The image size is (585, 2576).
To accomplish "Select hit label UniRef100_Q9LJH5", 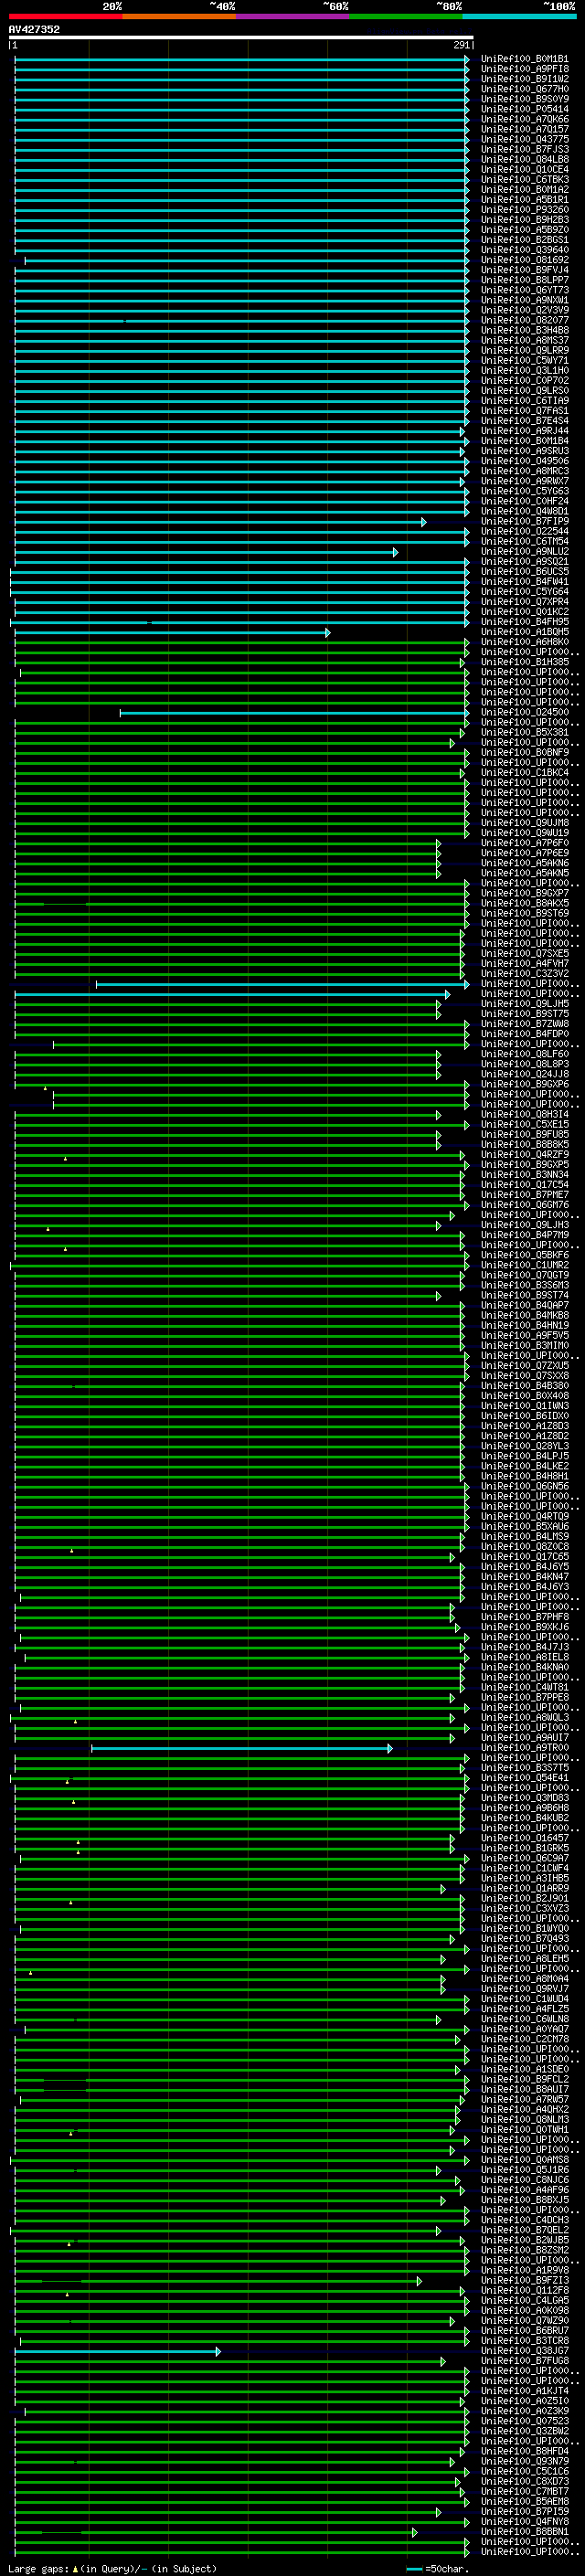I will pyautogui.click(x=525, y=1004).
